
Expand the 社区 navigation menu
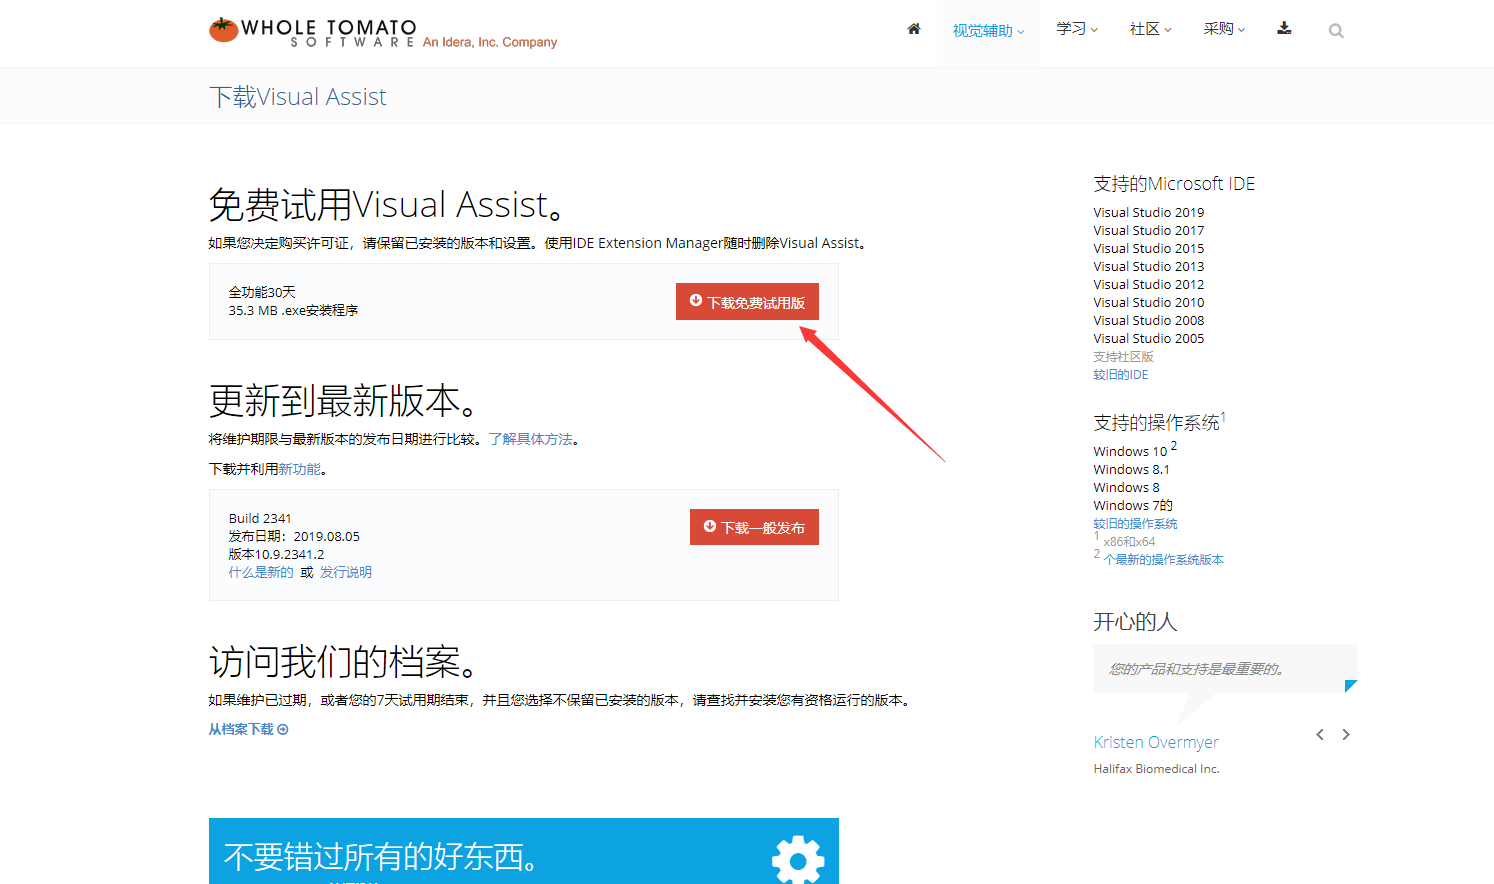tap(1150, 29)
